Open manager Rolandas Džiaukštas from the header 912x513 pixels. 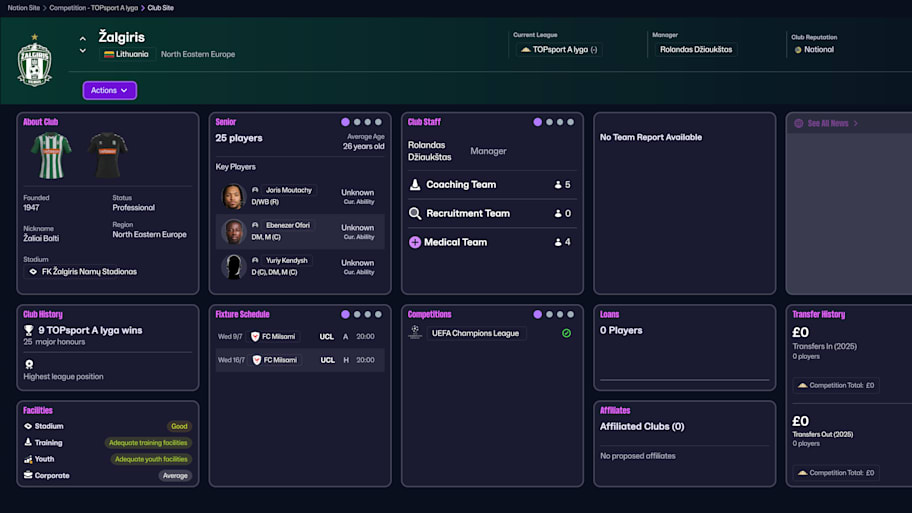coord(696,49)
